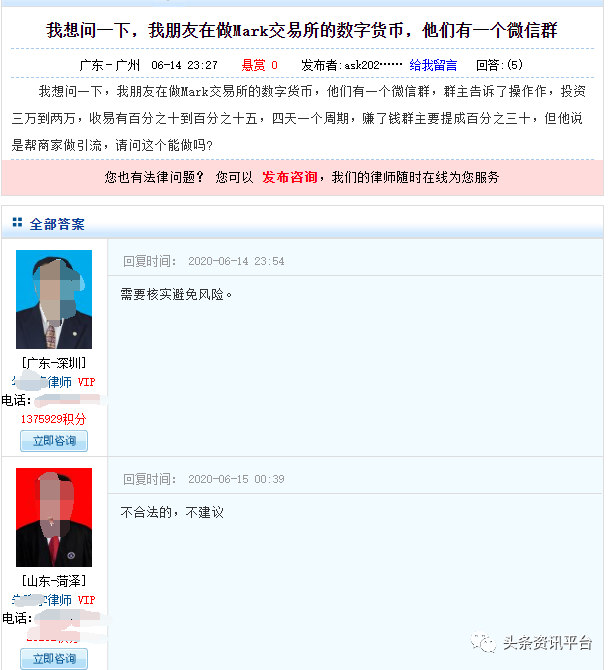Screen dimensions: 612x670
Task: Click 立即咨询 button under Shenzhen lawyer
Action: pos(54,441)
